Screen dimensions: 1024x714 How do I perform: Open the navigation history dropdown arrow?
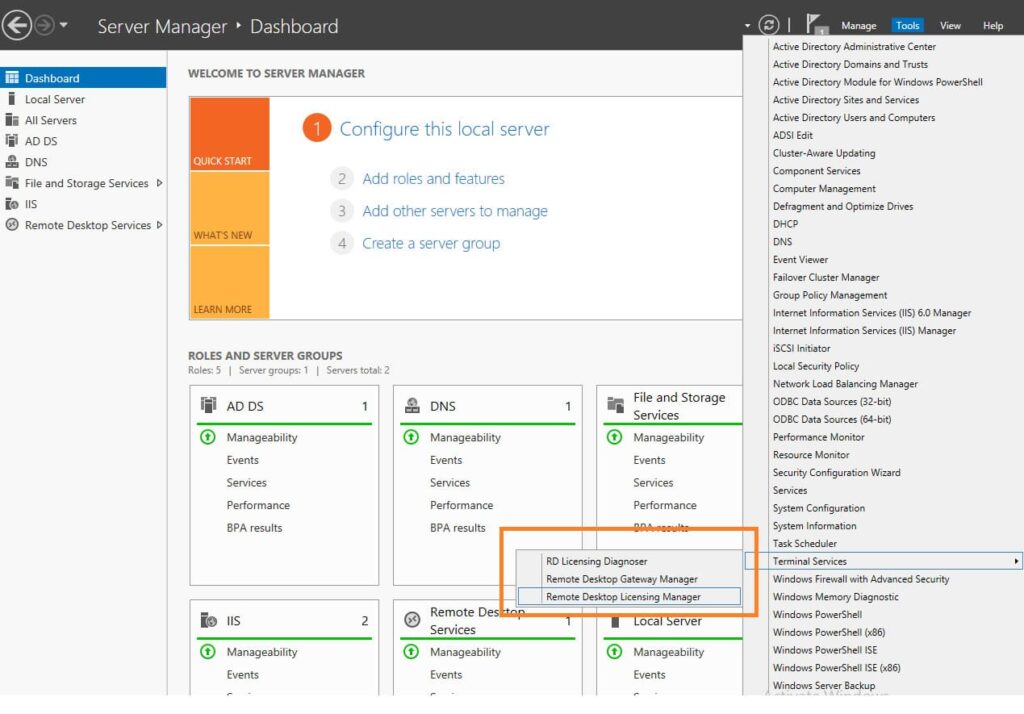click(64, 25)
